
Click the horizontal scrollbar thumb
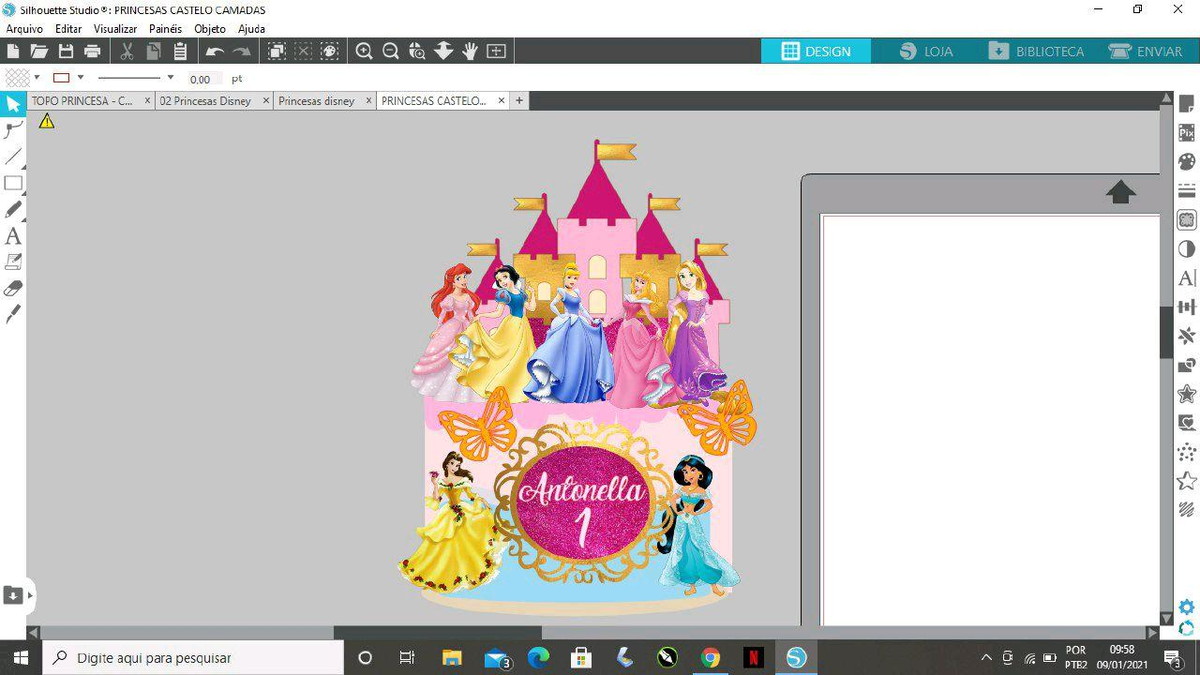click(437, 633)
